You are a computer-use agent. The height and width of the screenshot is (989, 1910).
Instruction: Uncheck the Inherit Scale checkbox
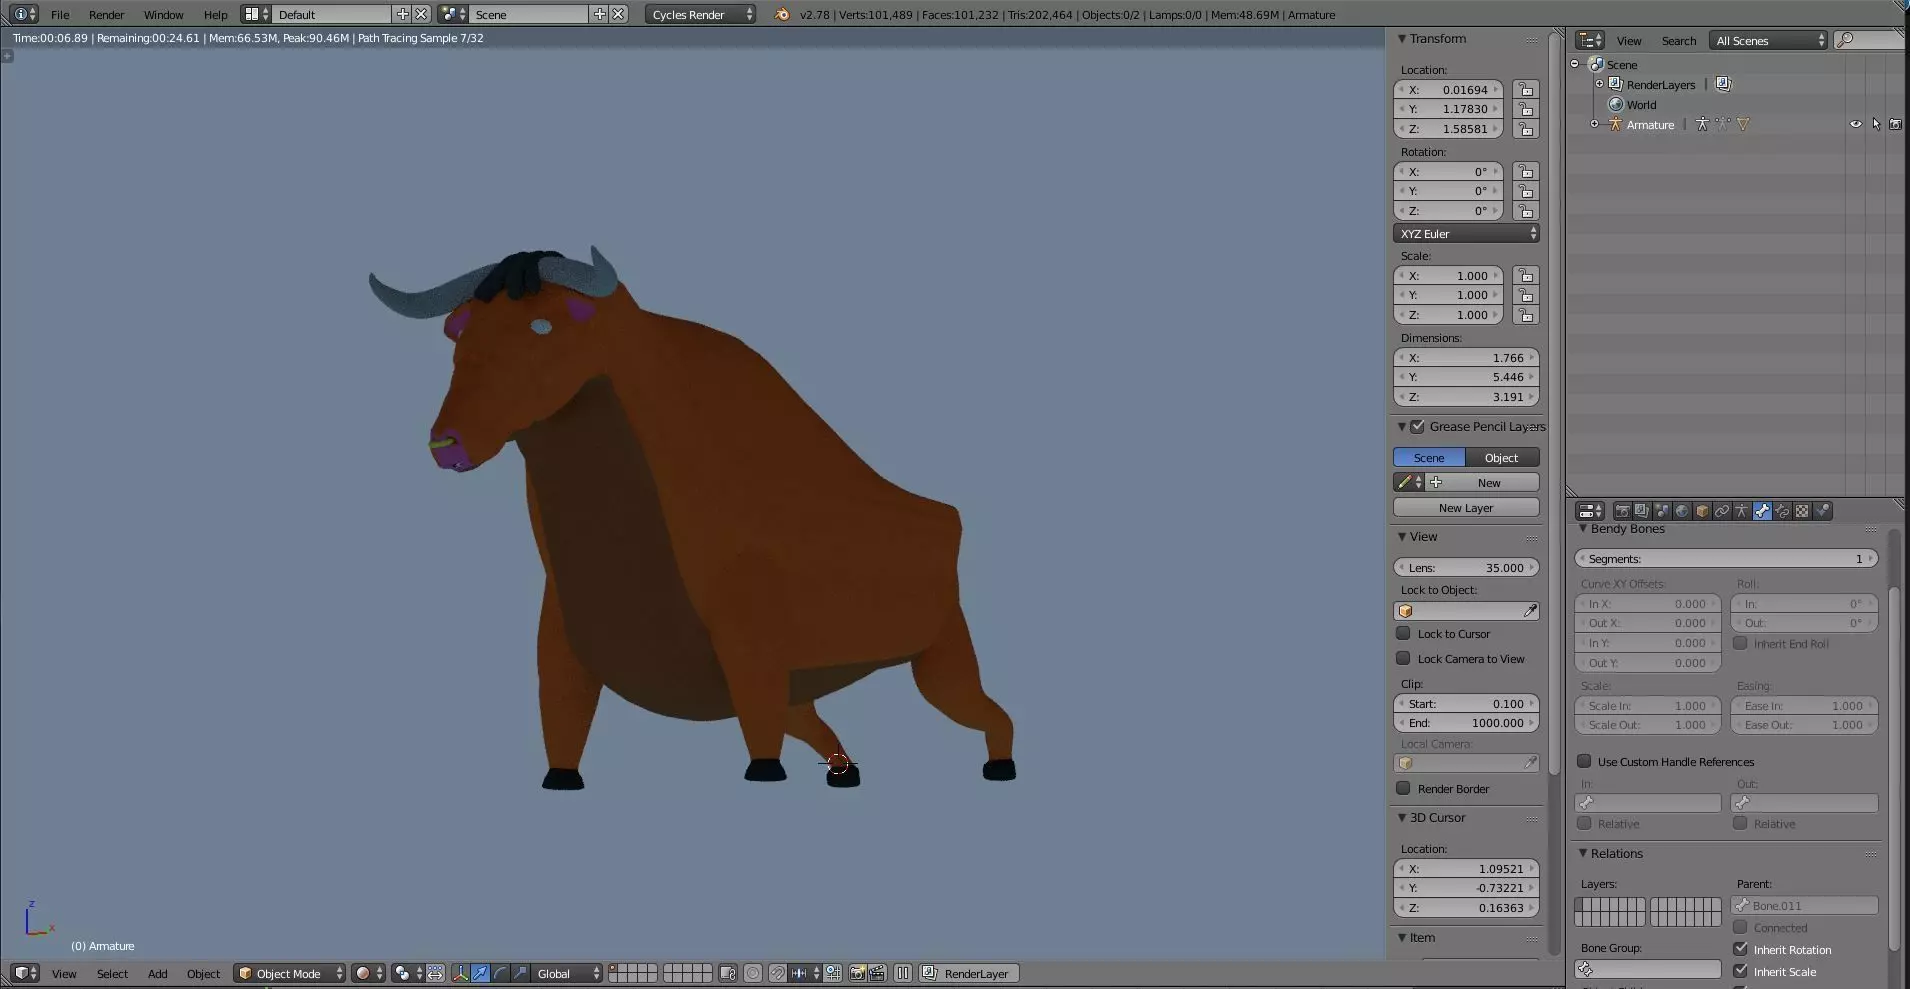tap(1740, 971)
